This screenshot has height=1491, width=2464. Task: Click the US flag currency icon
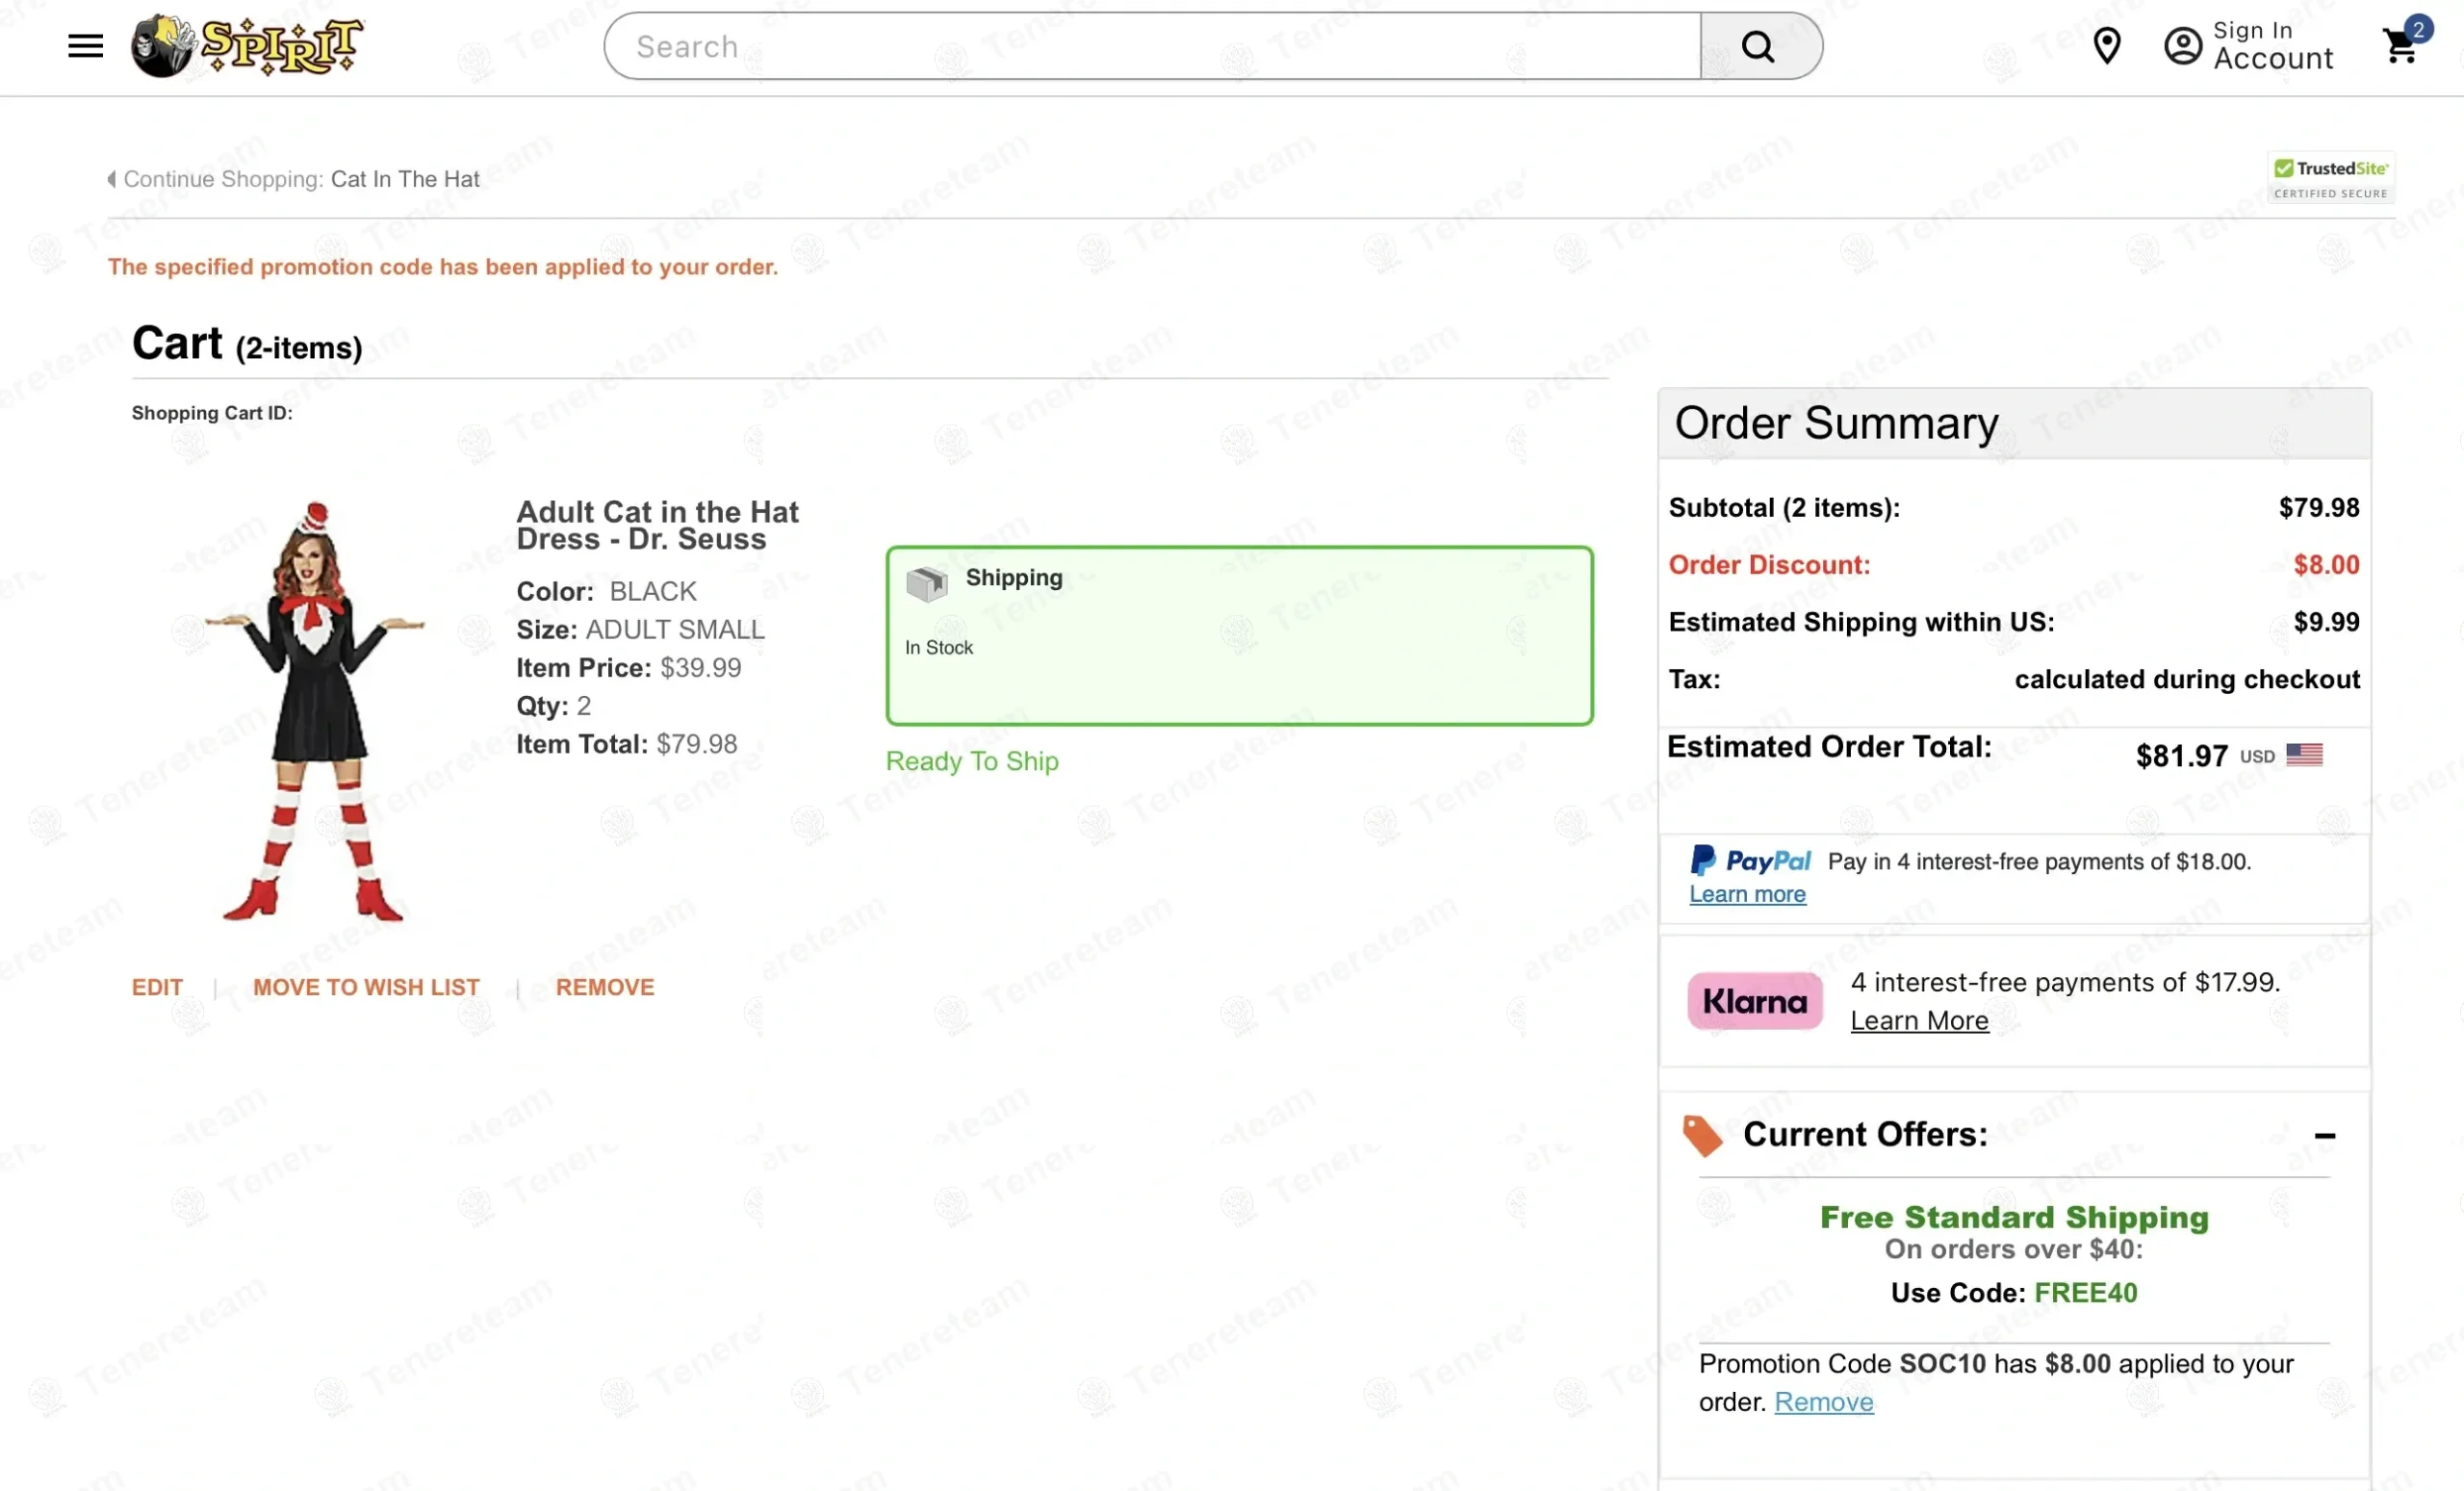pos(2306,755)
